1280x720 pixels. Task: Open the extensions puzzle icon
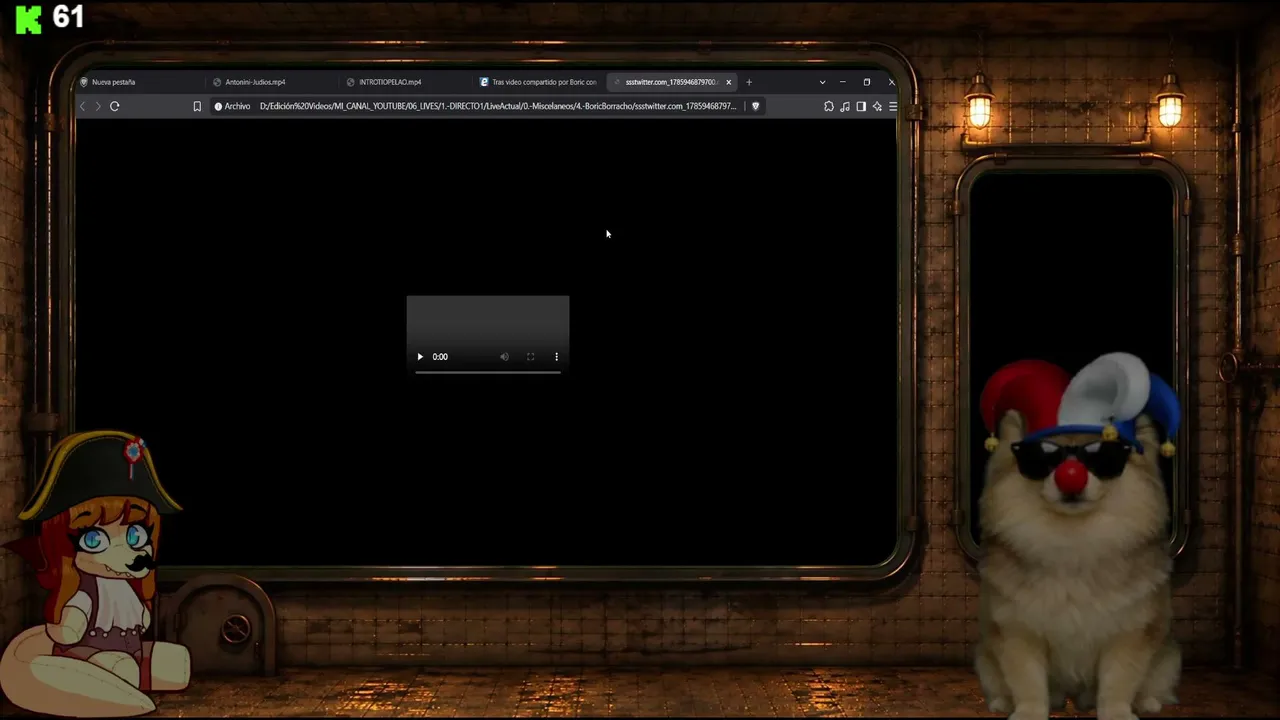(x=828, y=106)
